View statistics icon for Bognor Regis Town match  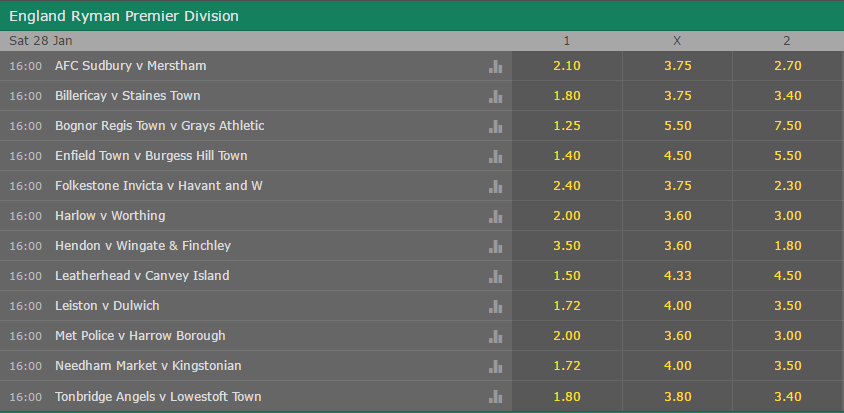[x=495, y=127]
